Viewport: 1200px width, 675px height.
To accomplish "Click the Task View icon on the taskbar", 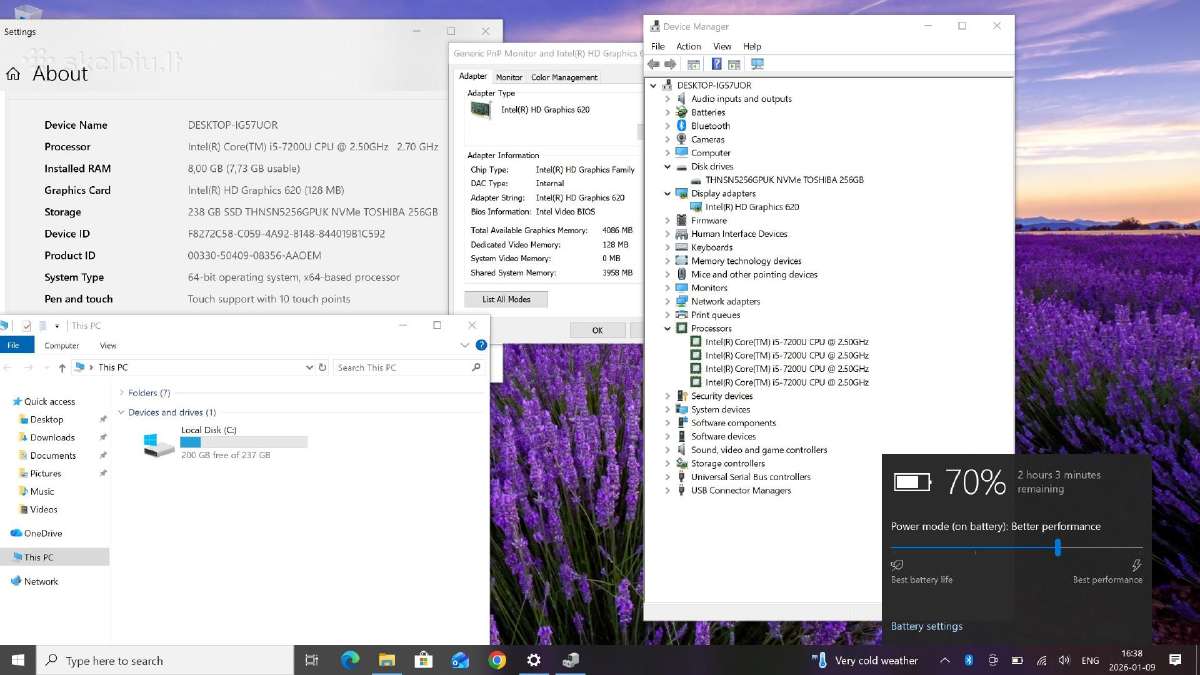I will tap(311, 660).
